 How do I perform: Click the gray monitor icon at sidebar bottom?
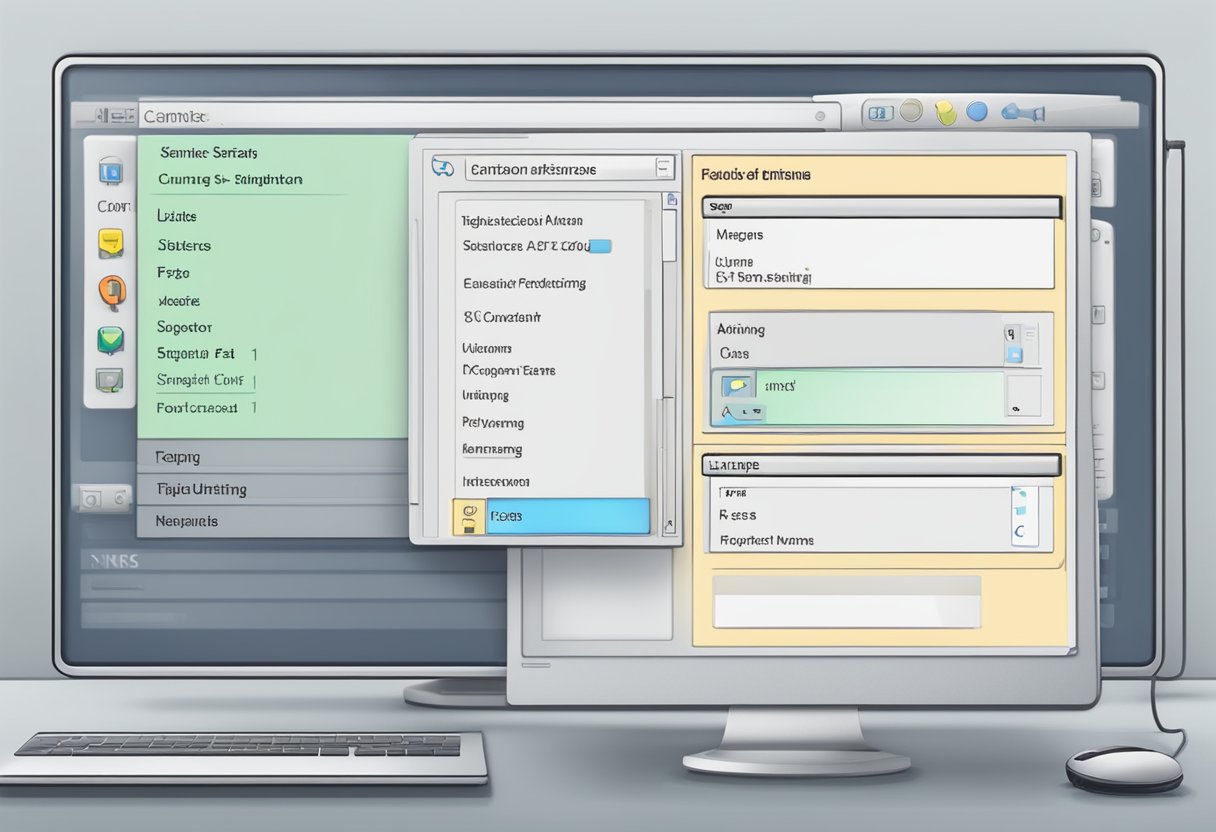[109, 380]
